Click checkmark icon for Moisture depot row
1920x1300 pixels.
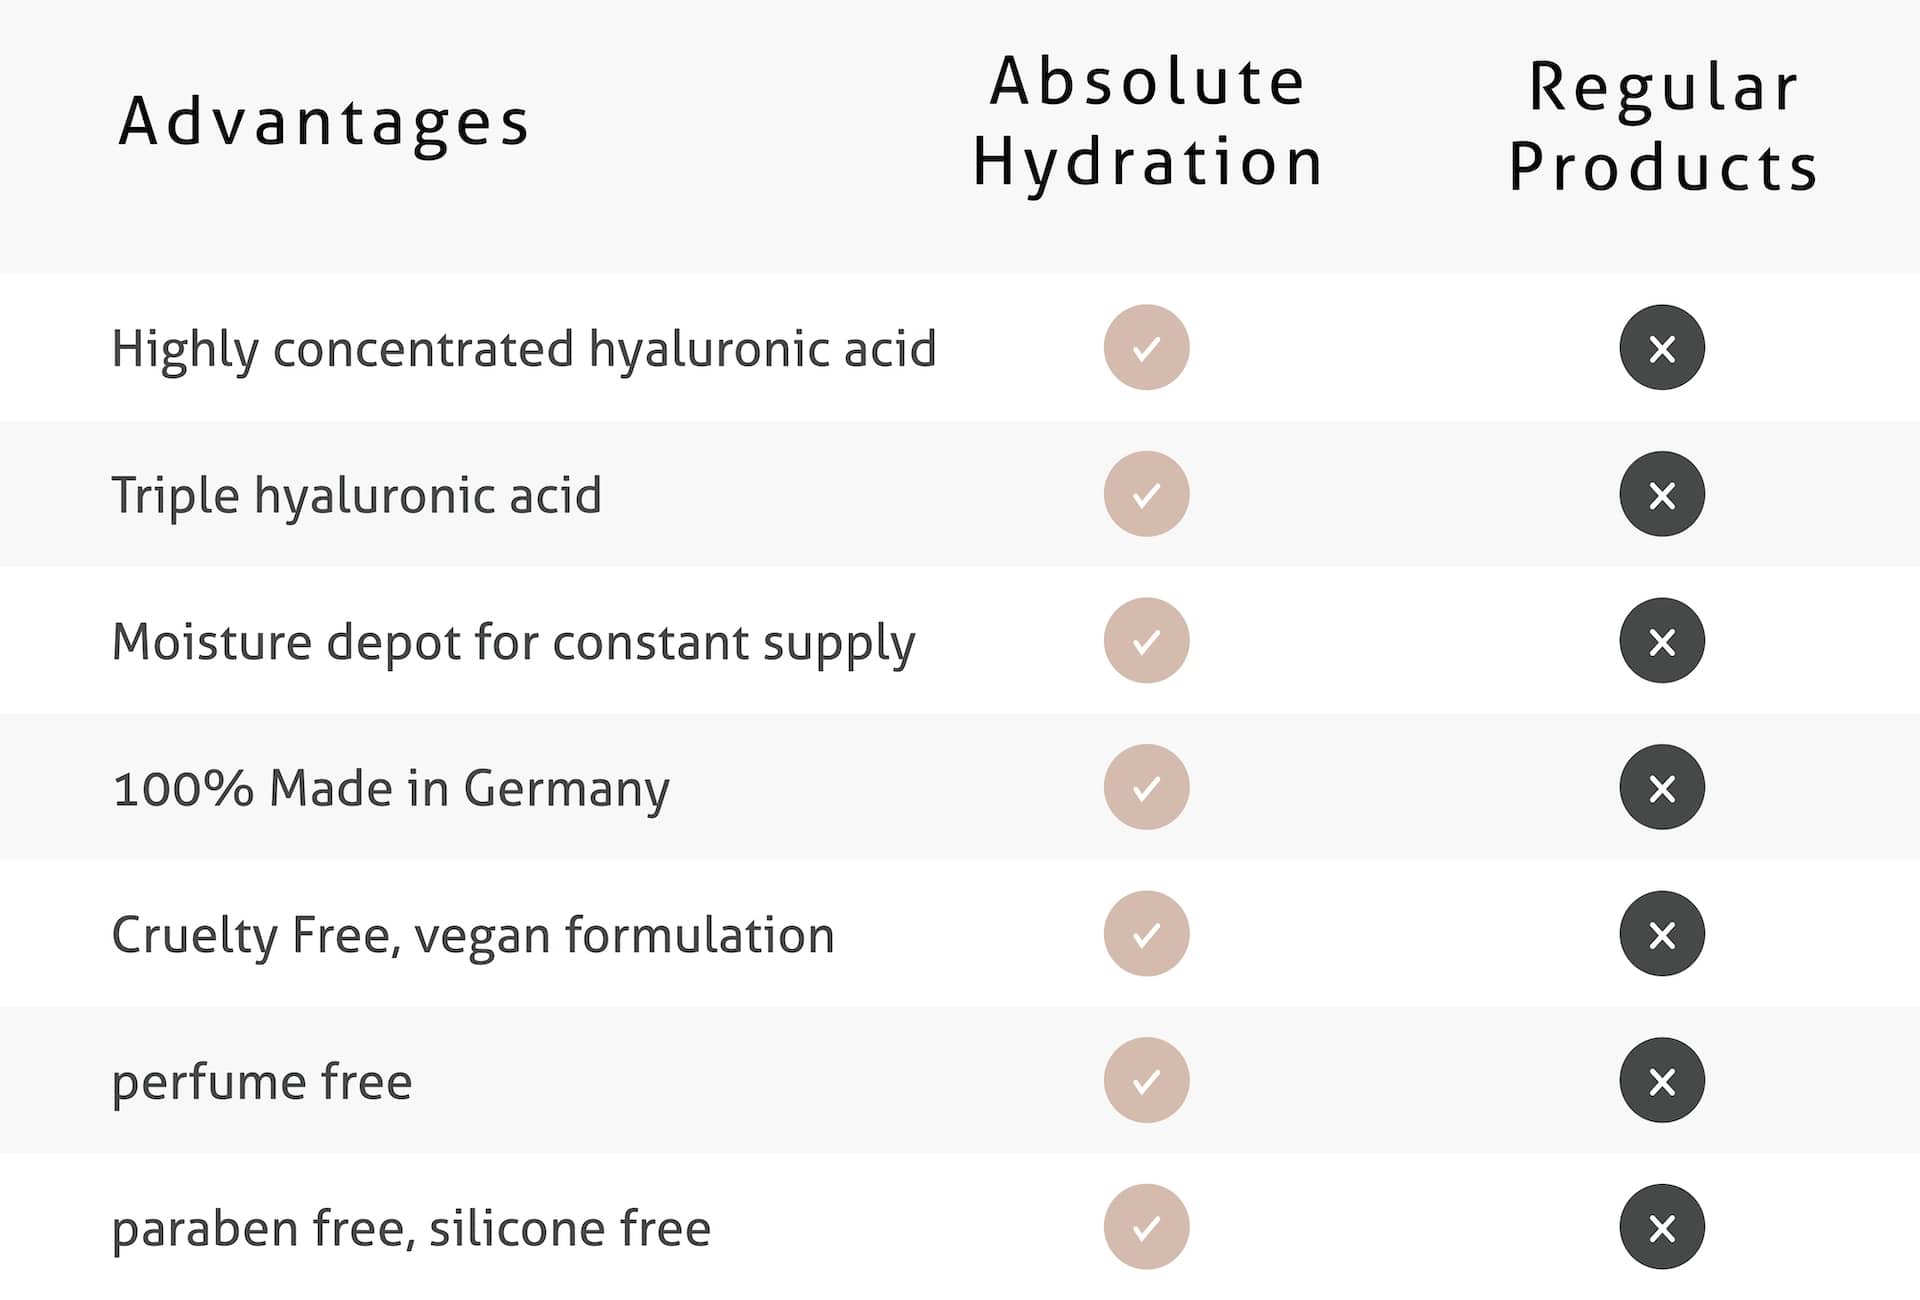pos(1146,641)
